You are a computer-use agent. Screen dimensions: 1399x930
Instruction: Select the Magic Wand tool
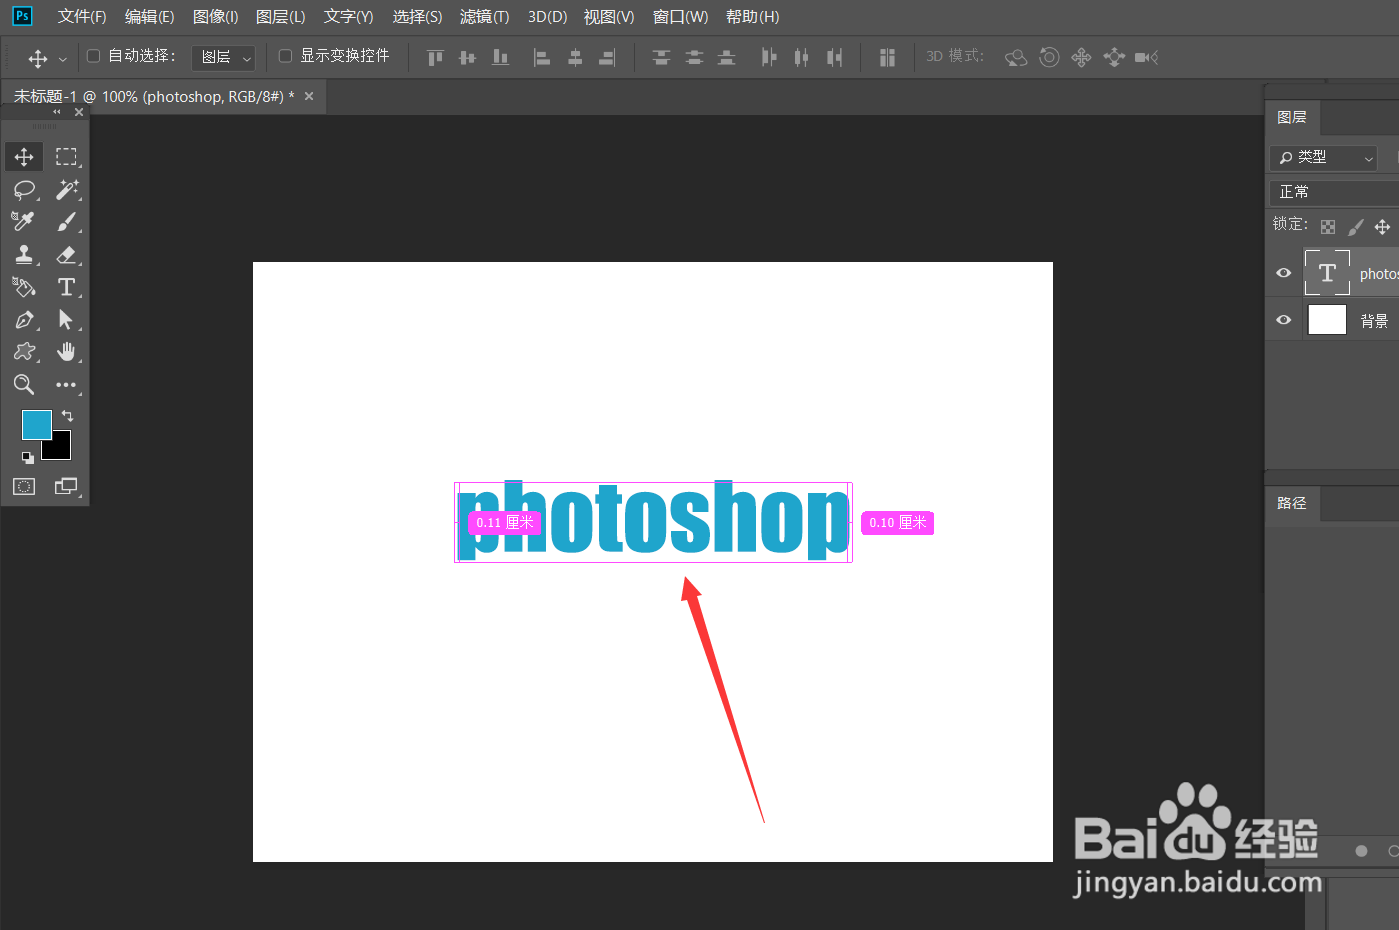(66, 190)
